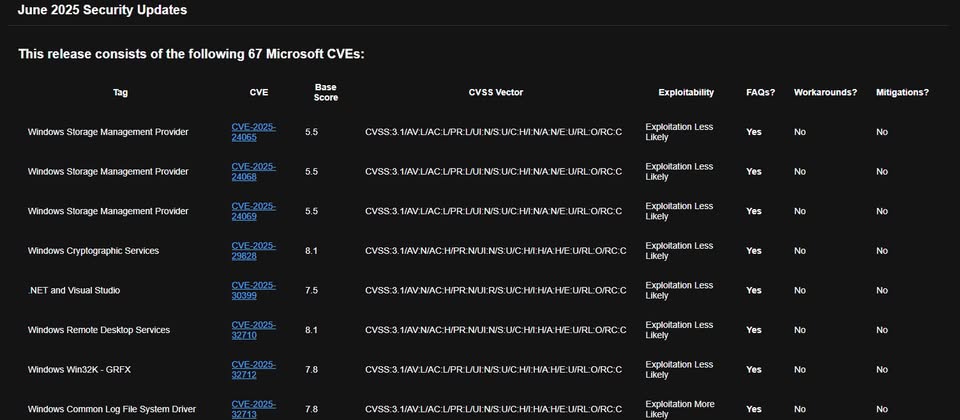Click 'Exploitation More Likely' for Common Log File System

tap(679, 410)
